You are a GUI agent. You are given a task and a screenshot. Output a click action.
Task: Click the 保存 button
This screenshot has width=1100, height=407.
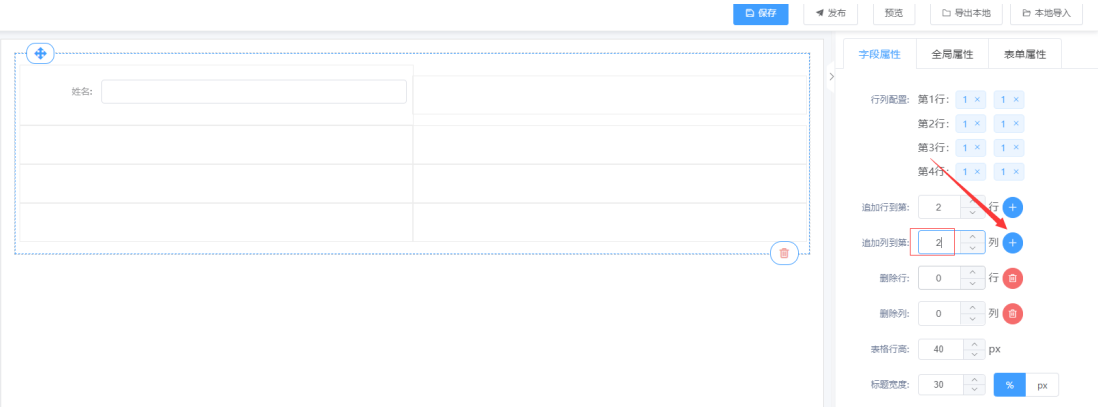coord(760,13)
